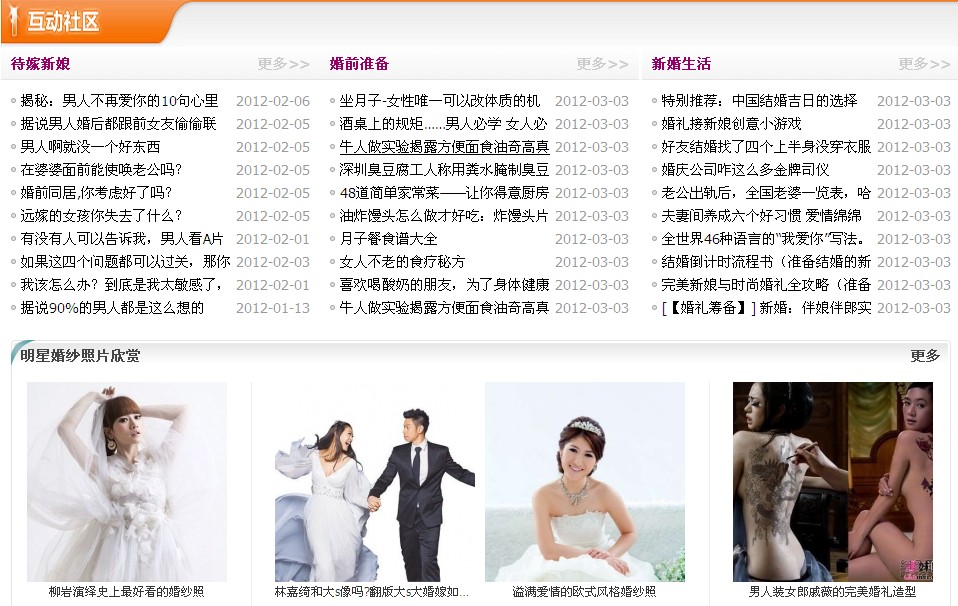The image size is (958, 606).
Task: Click 更多>> beside 待嫁新娘
Action: click(x=283, y=64)
